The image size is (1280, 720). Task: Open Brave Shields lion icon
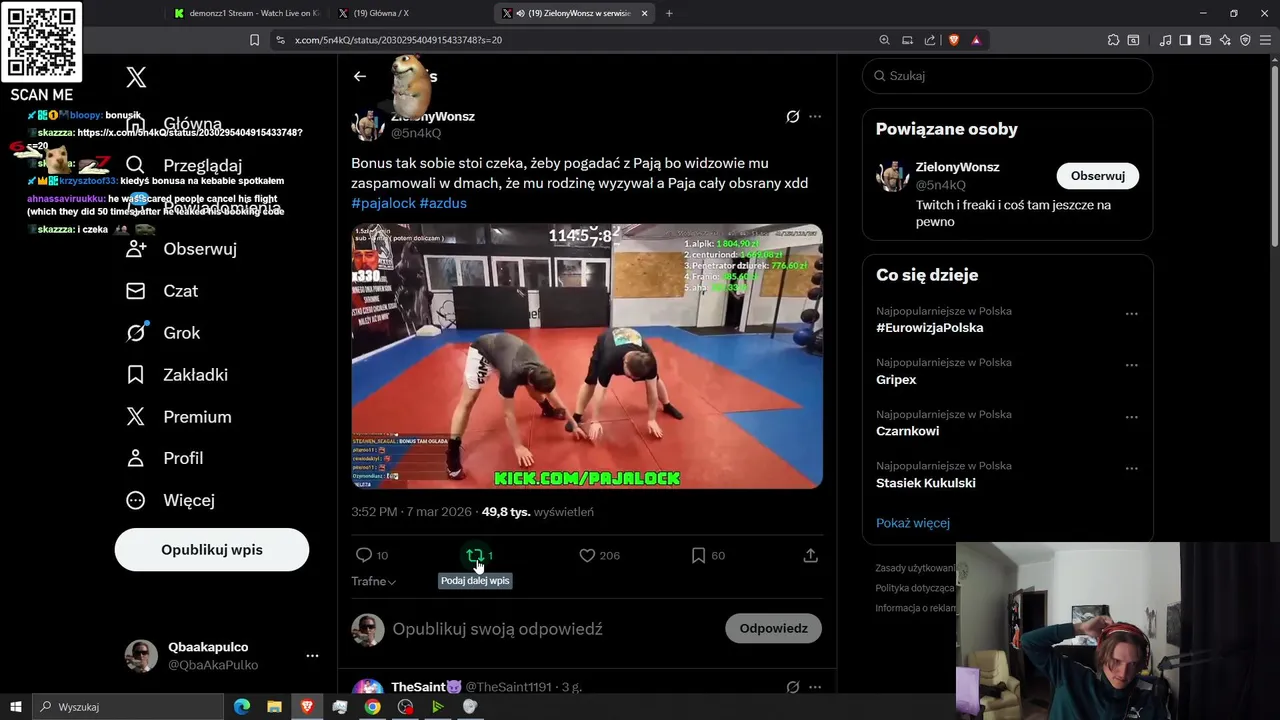coord(953,40)
